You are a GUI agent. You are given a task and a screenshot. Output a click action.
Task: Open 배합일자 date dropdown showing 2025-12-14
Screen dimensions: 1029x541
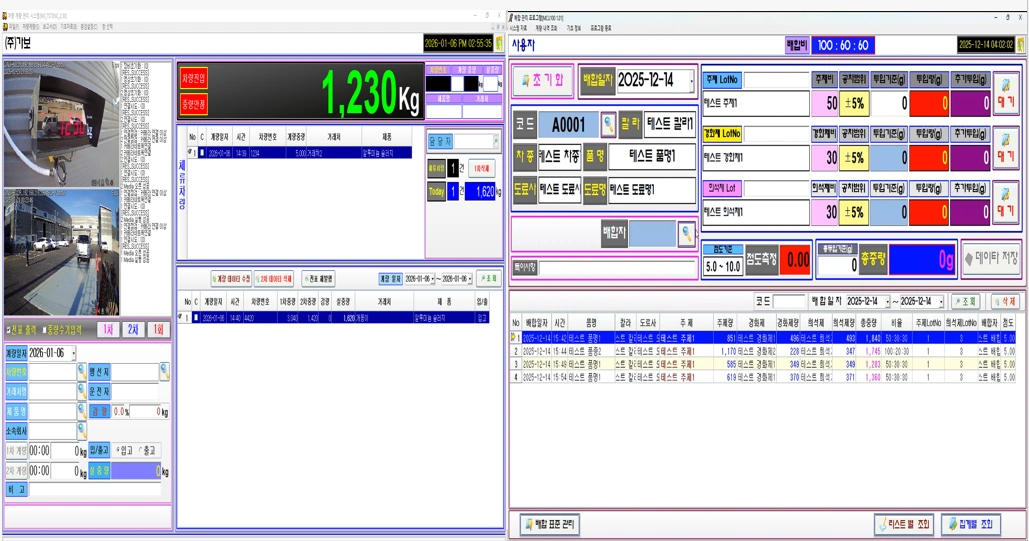[690, 81]
